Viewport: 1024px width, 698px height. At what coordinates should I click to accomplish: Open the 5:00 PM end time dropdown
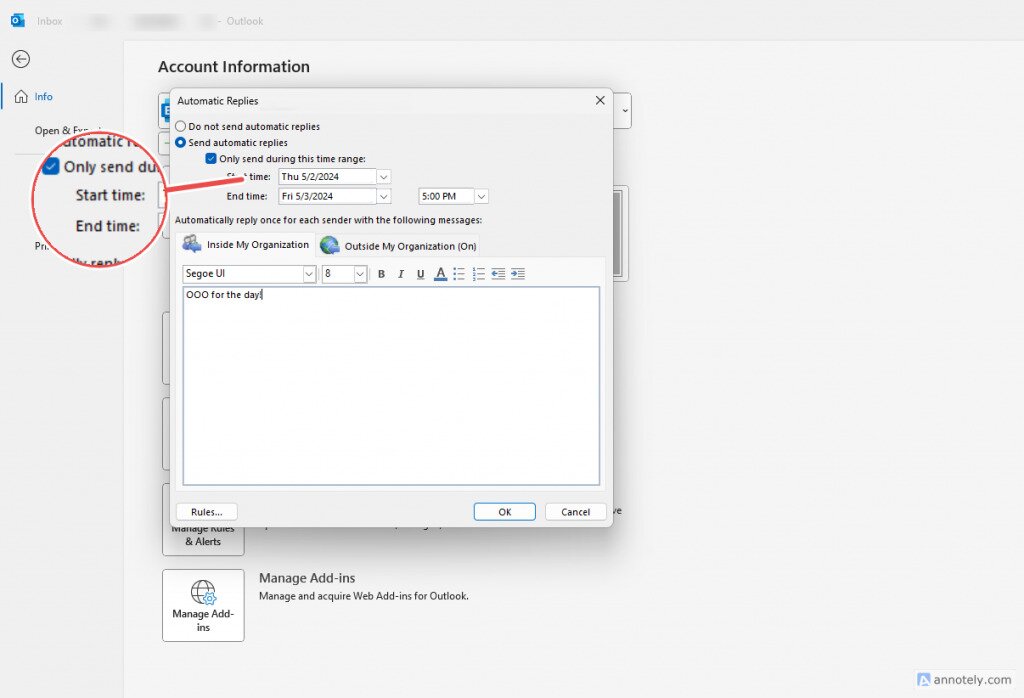(x=479, y=196)
